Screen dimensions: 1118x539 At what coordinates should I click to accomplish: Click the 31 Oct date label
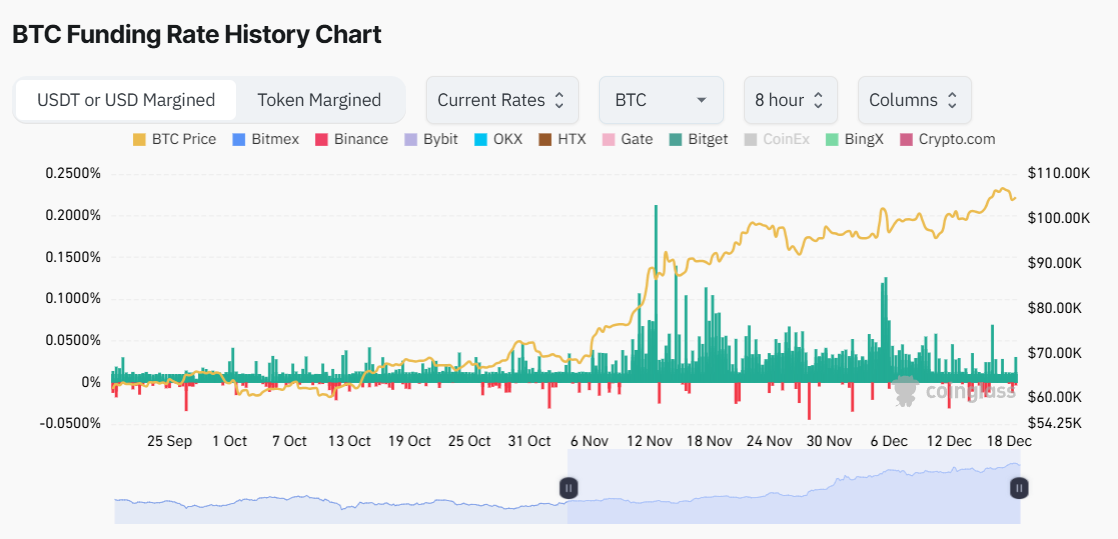coord(529,441)
